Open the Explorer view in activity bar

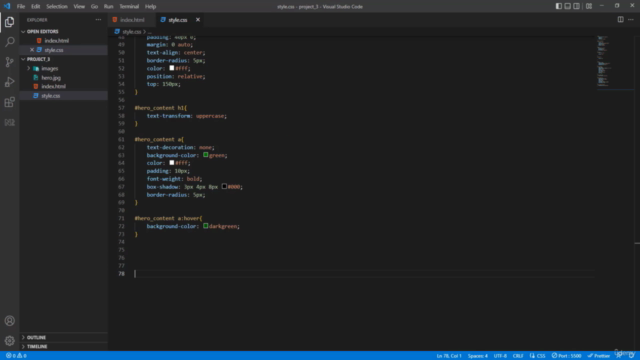click(9, 22)
